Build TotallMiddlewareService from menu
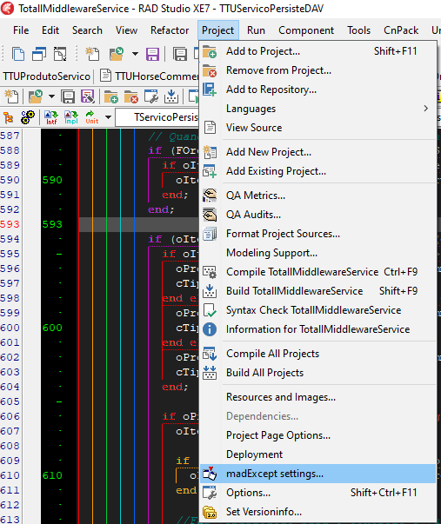 pos(318,291)
